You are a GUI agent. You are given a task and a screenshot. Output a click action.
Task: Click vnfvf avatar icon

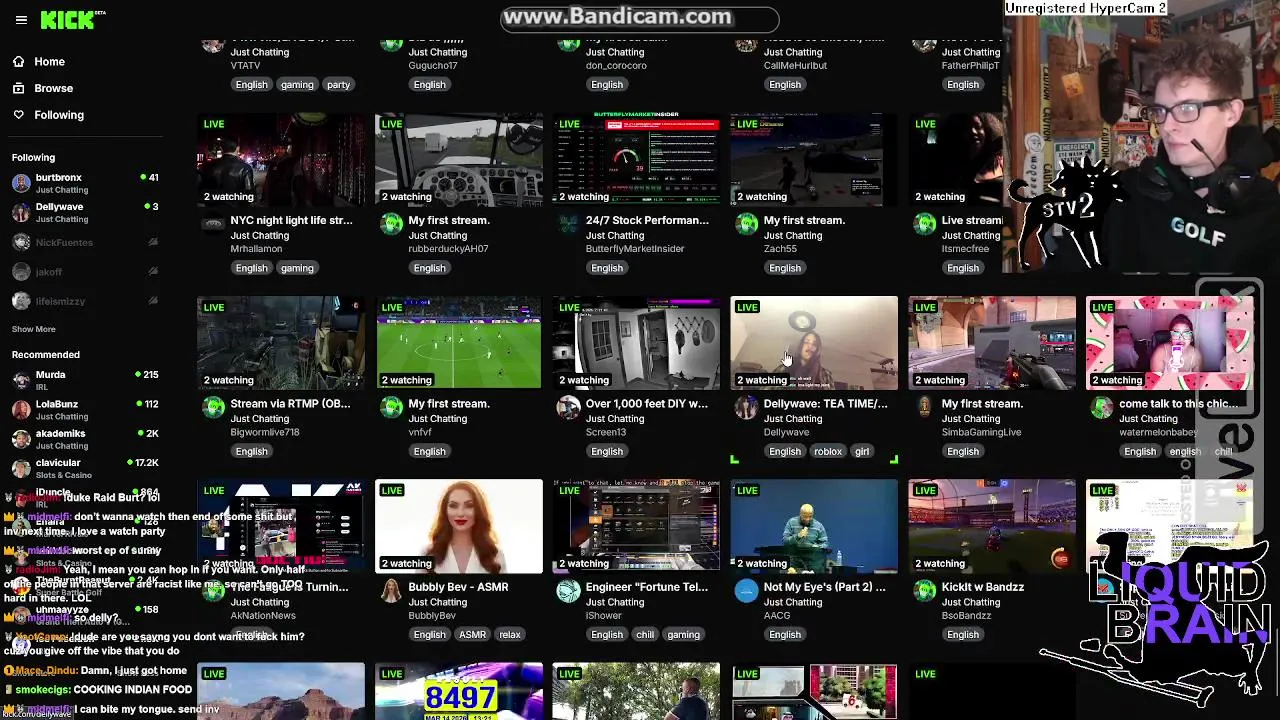(x=391, y=407)
